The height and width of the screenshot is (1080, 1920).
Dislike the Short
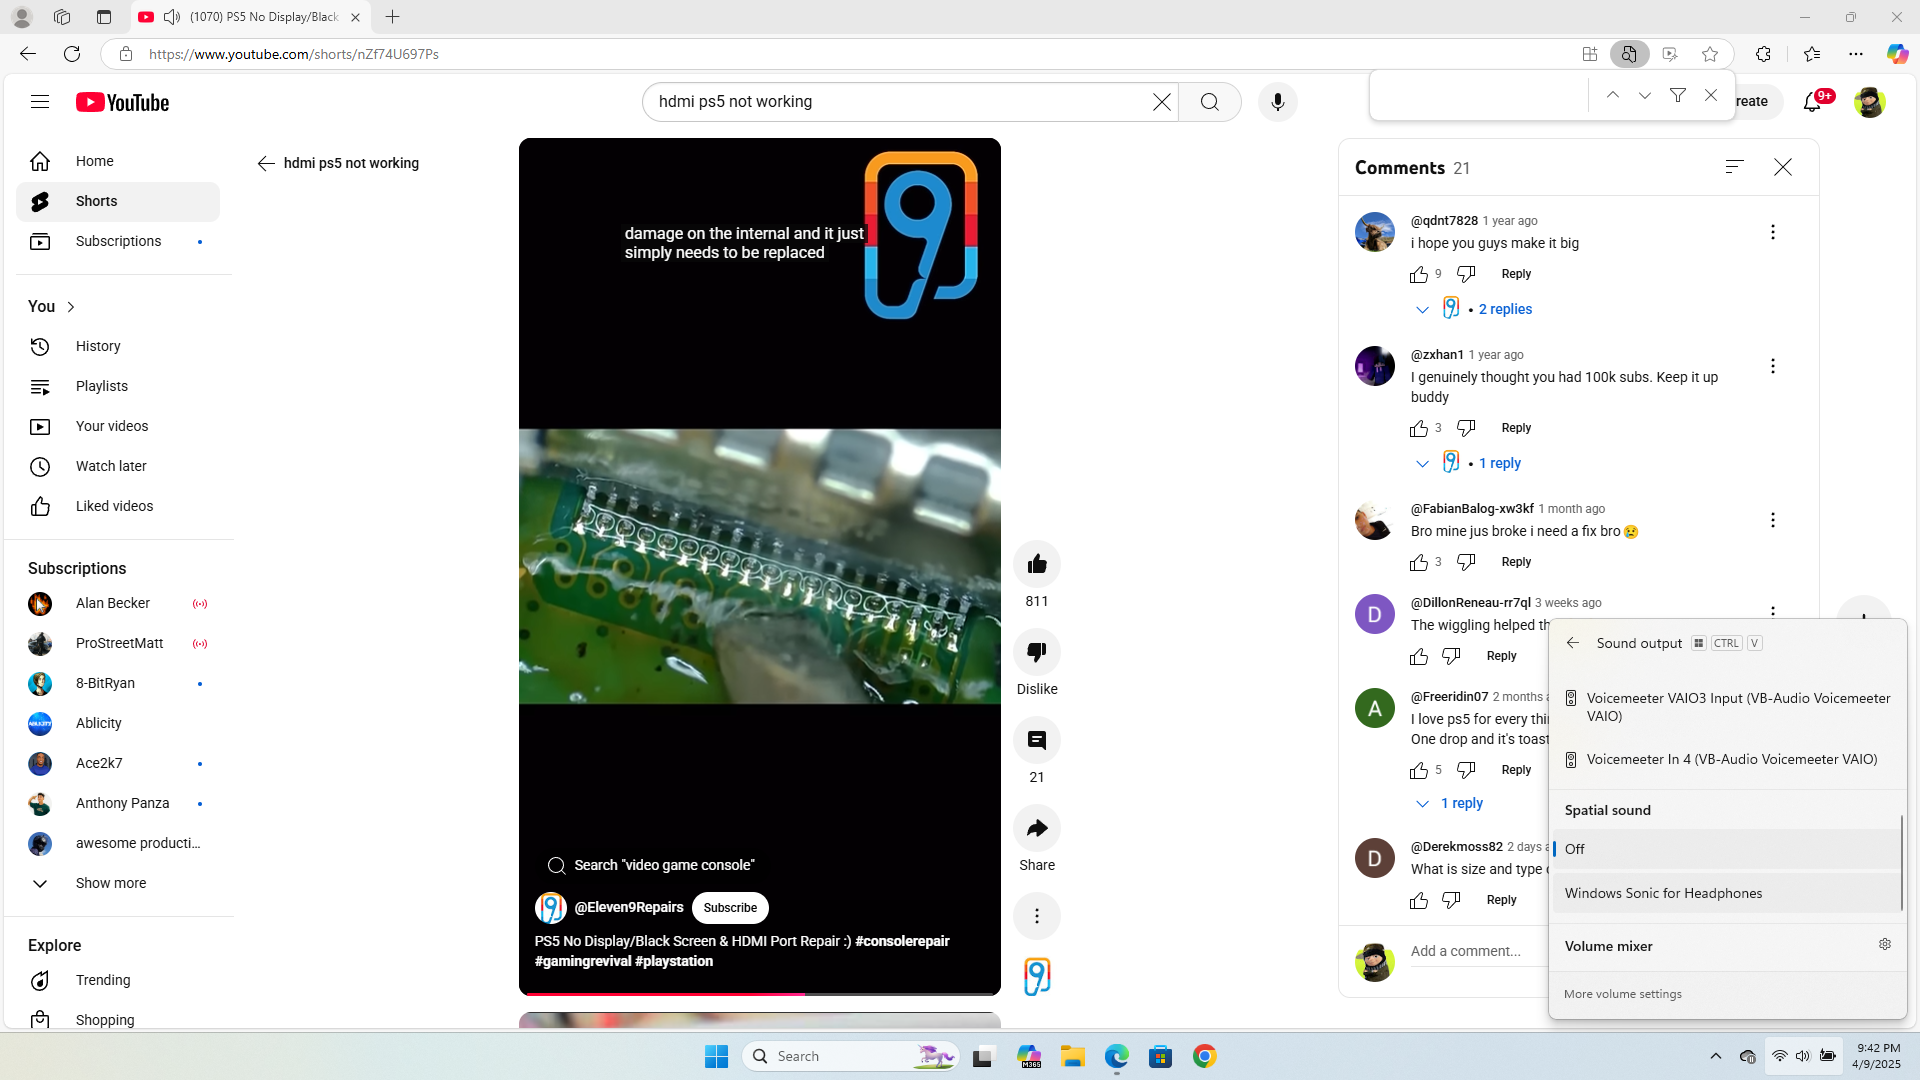pos(1037,652)
